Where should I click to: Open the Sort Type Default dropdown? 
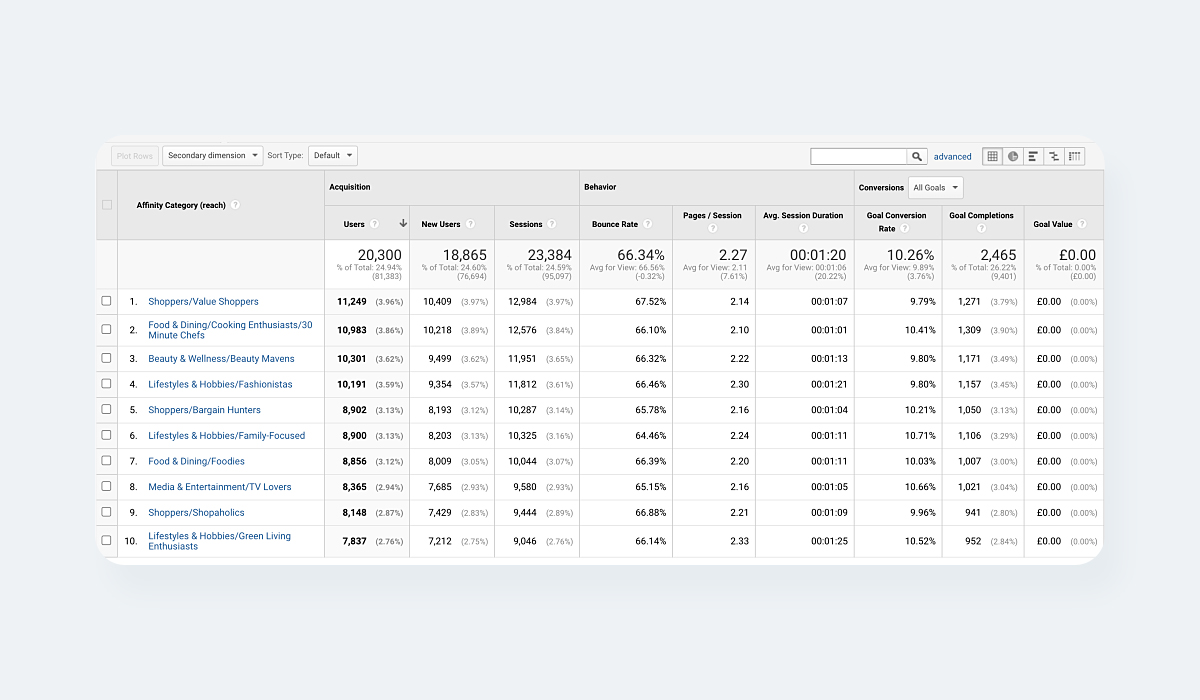[x=332, y=156]
